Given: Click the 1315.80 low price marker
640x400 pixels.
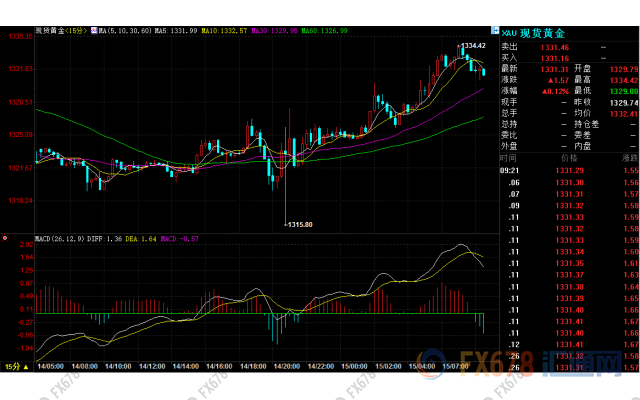Looking at the screenshot, I should pos(300,224).
